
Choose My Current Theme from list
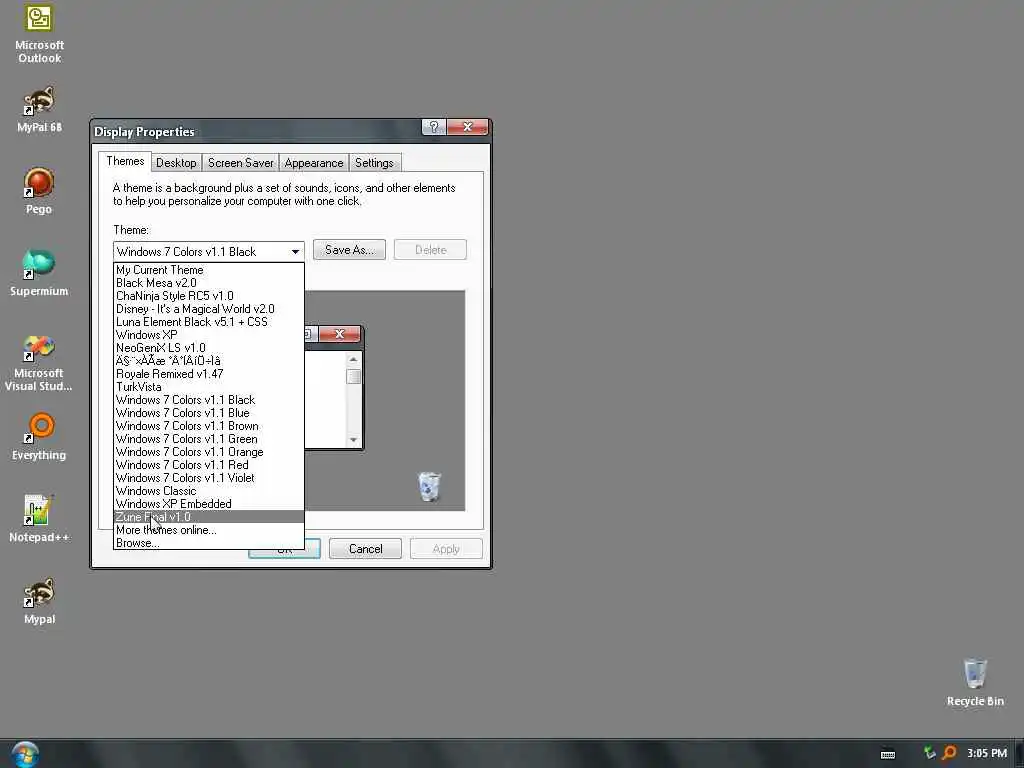[x=208, y=270]
